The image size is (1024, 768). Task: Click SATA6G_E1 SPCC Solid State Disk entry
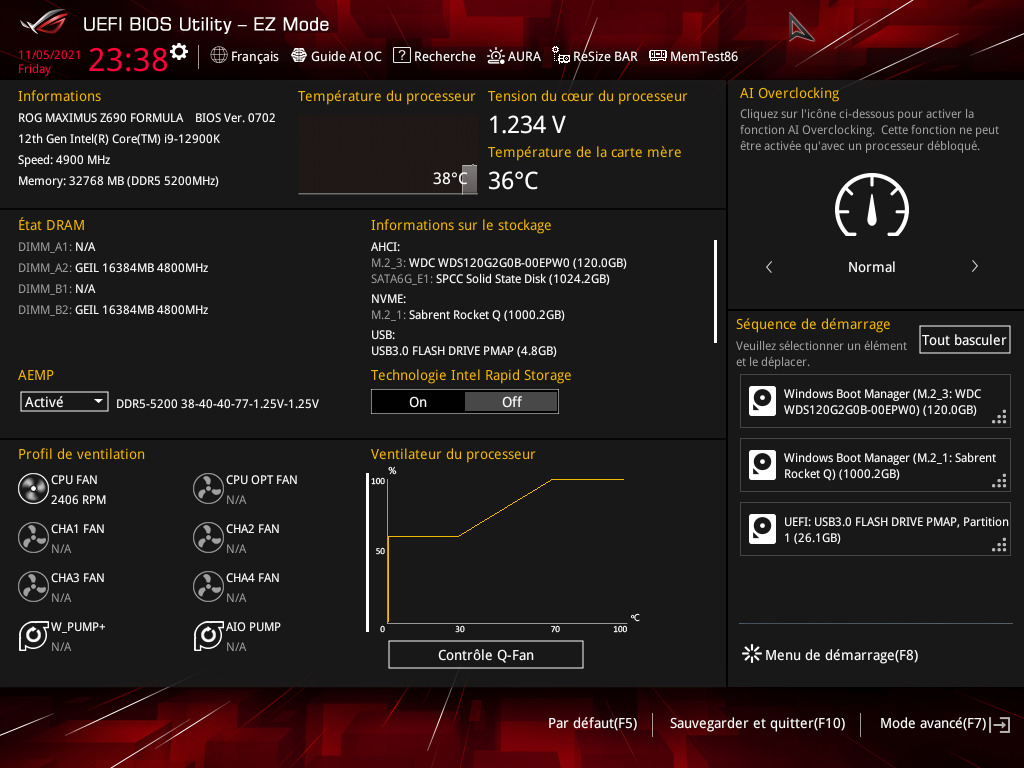click(x=490, y=279)
